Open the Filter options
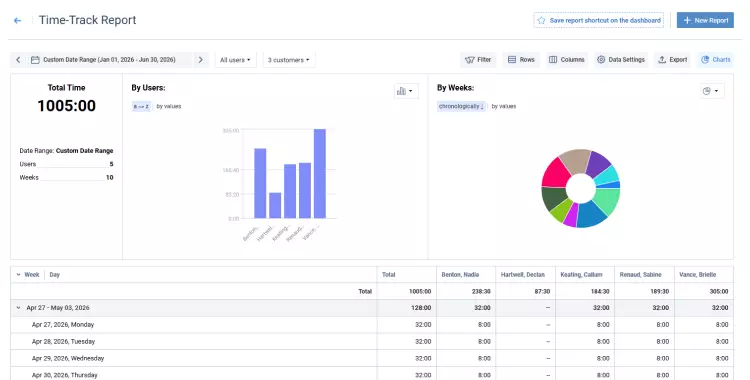Screen dimensions: 750x380 [478, 60]
